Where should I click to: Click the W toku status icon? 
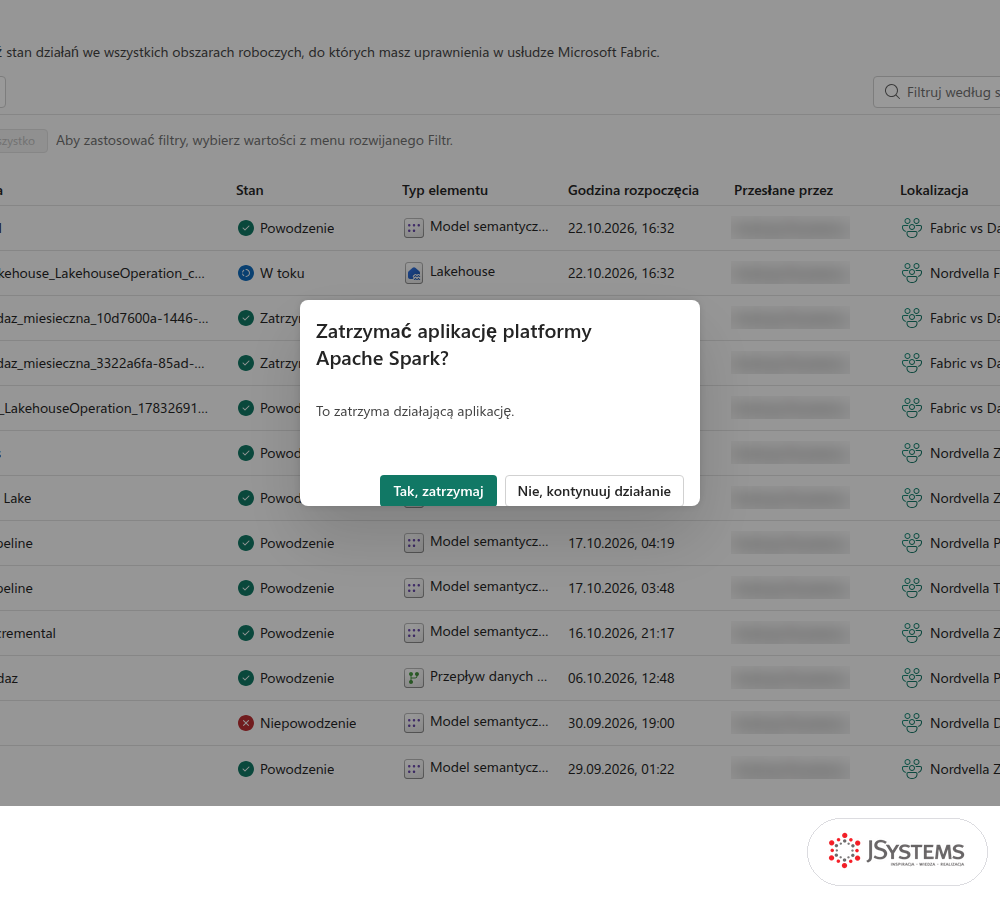[x=246, y=273]
